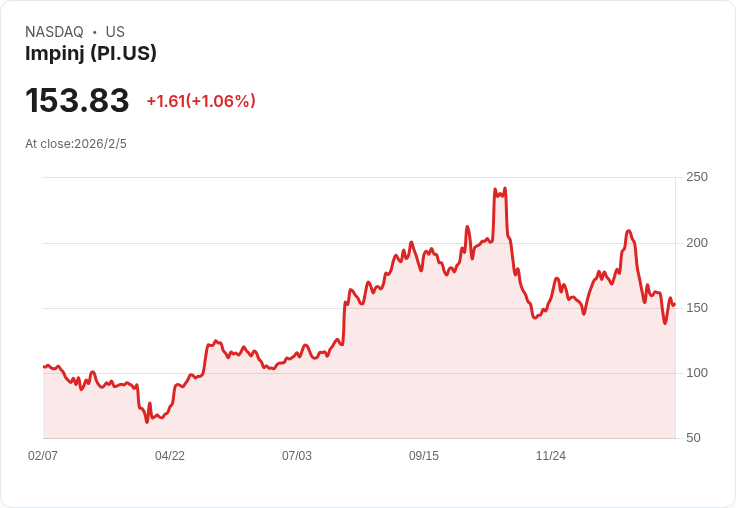
Task: Click the current price 153.83
Action: pos(77,101)
